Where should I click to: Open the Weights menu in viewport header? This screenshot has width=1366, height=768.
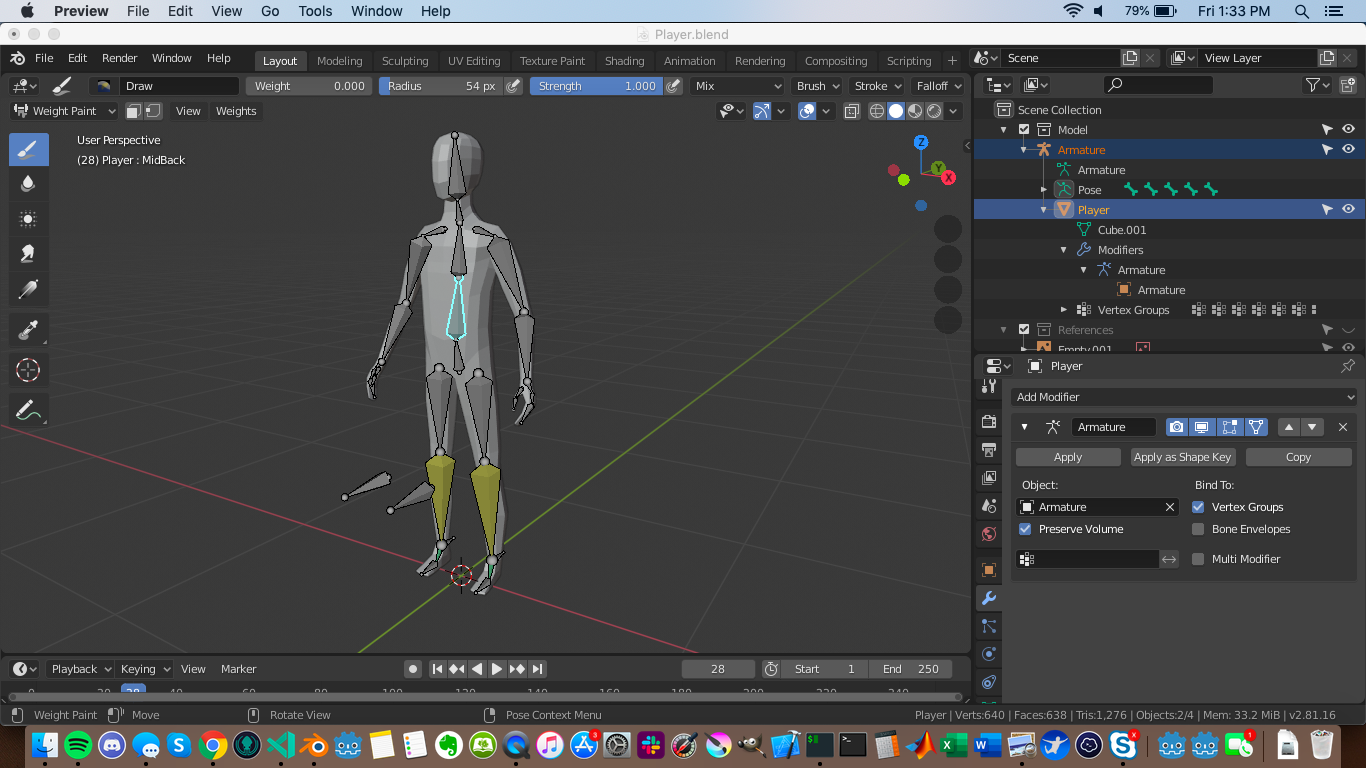pos(236,111)
